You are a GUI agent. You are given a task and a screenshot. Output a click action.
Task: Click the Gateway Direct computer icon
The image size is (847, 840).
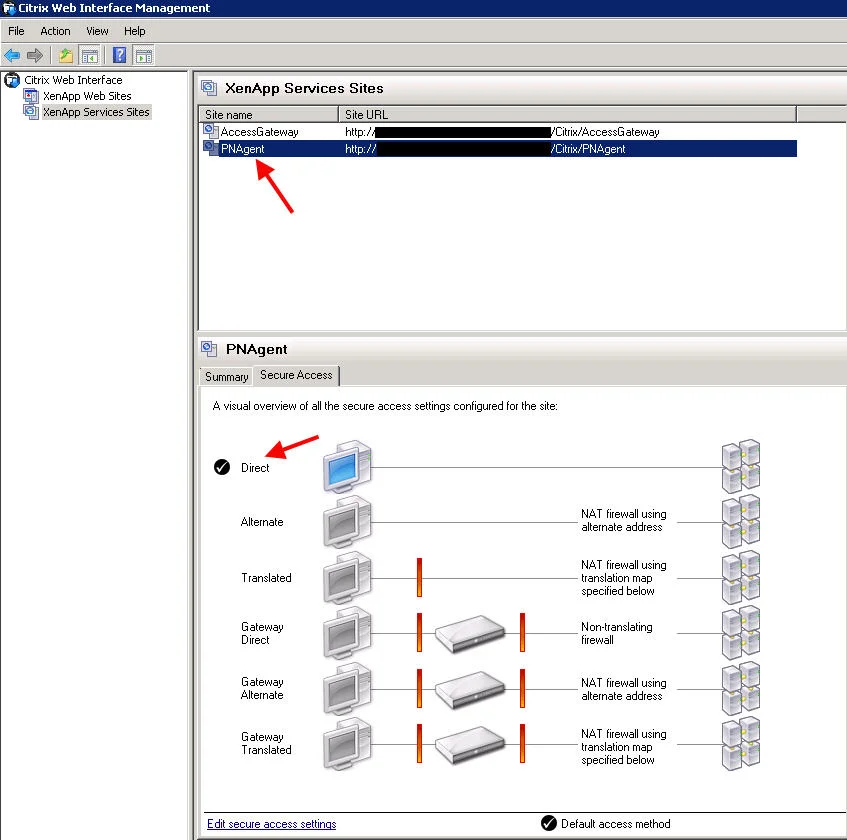coord(347,633)
